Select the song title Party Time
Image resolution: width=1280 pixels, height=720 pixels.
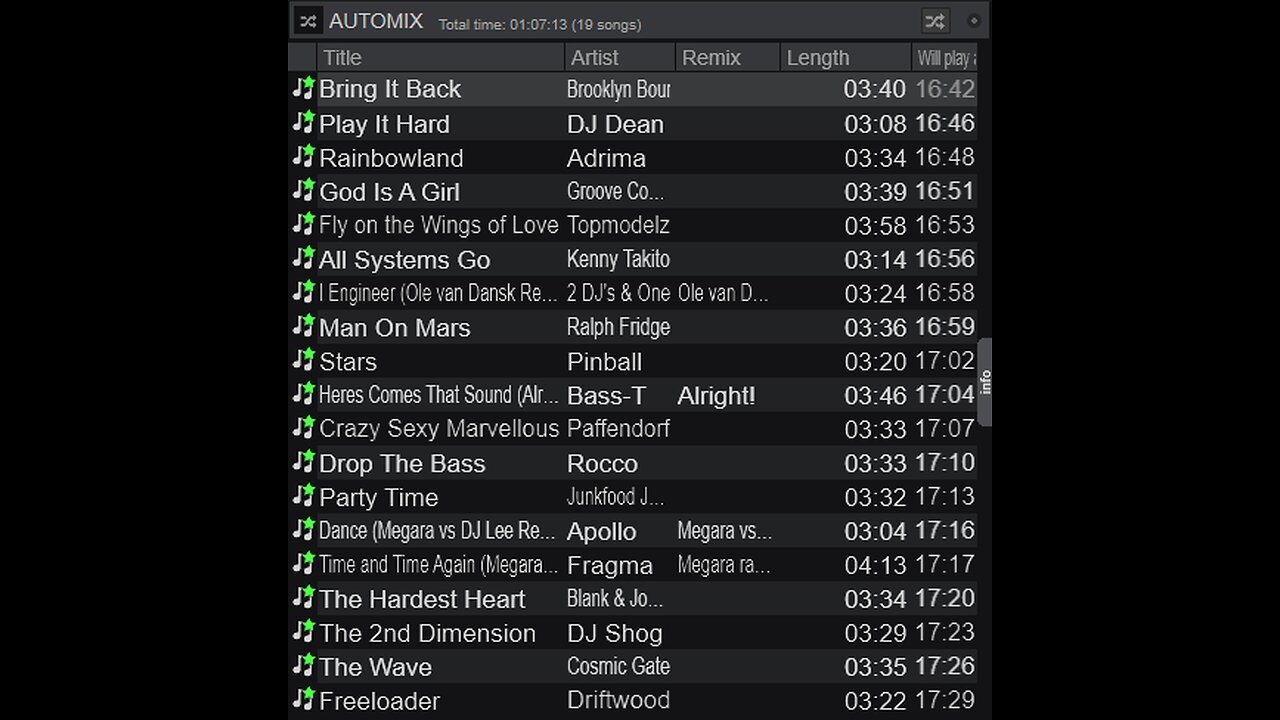click(x=379, y=498)
